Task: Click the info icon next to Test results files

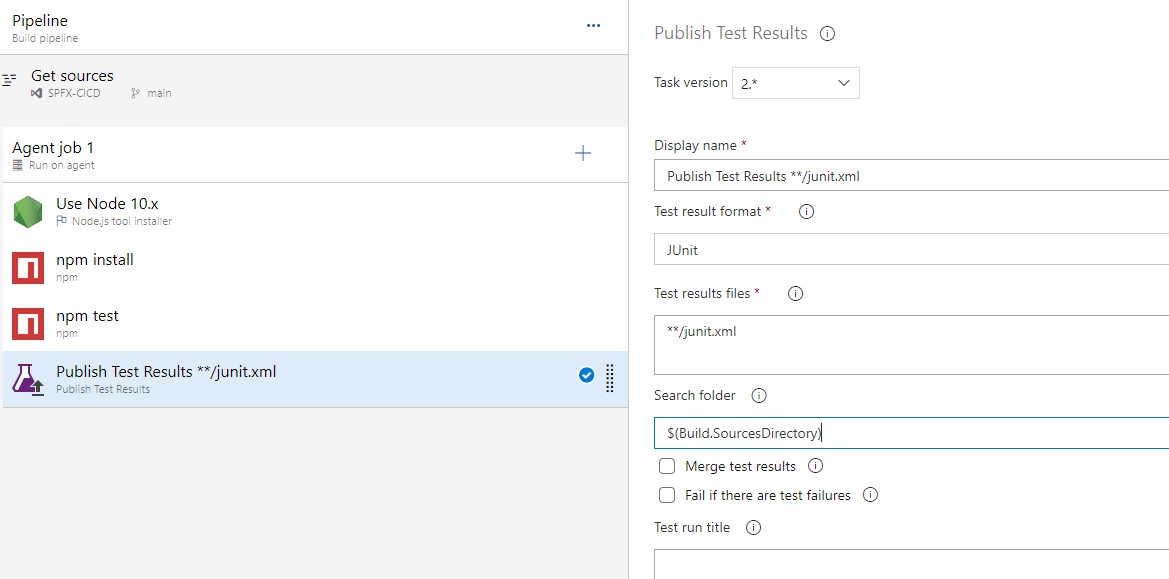Action: 795,294
